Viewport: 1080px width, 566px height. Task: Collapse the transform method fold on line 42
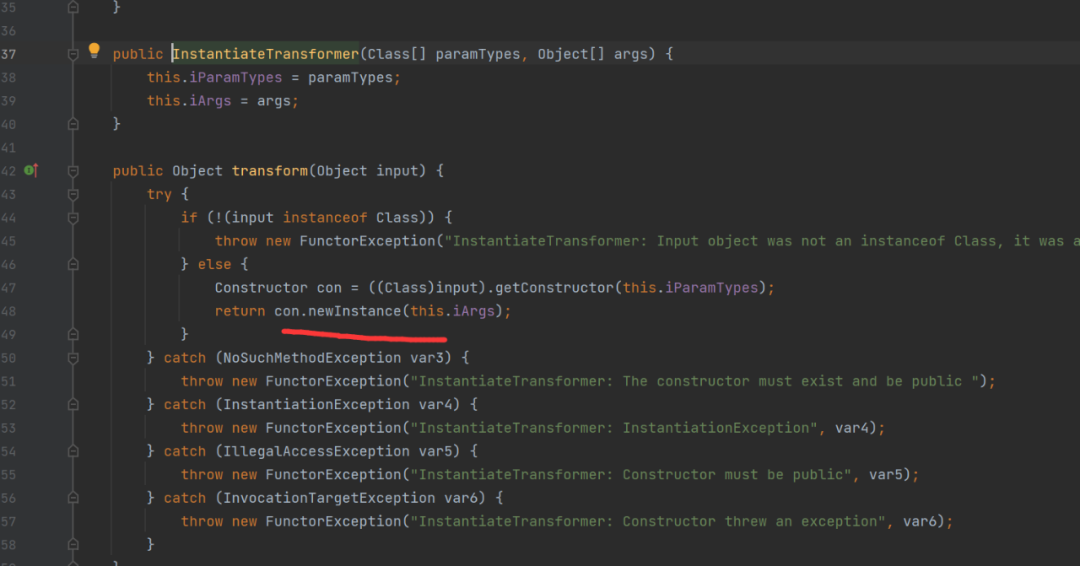coord(73,171)
